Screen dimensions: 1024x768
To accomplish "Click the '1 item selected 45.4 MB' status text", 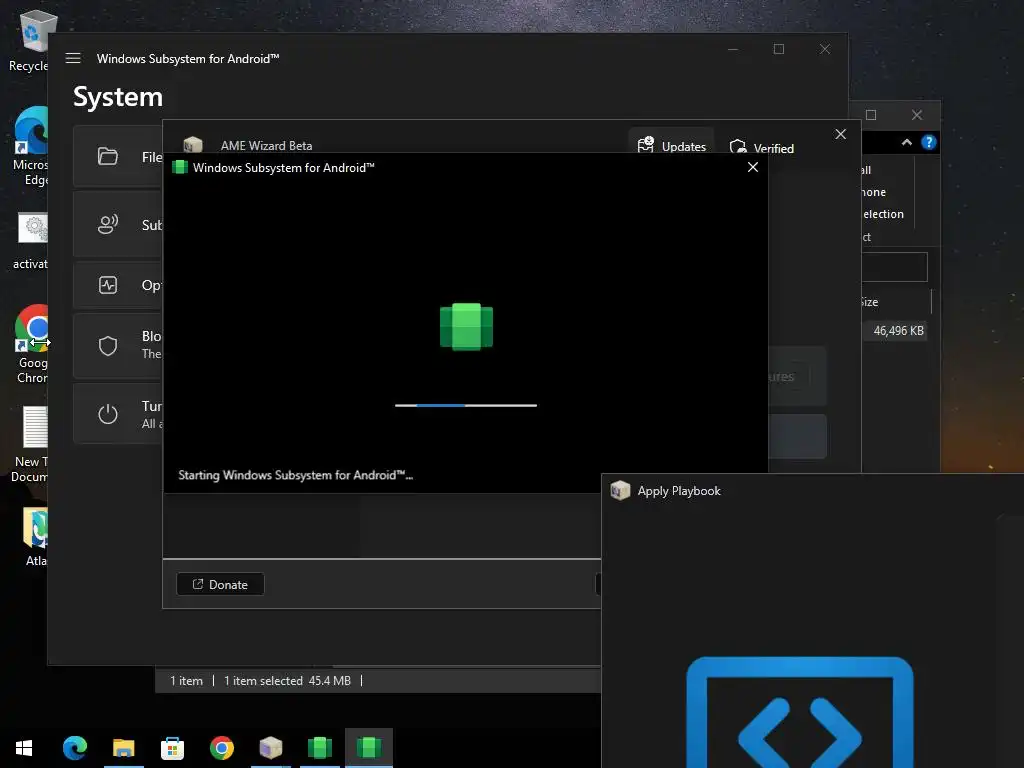I will click(287, 680).
